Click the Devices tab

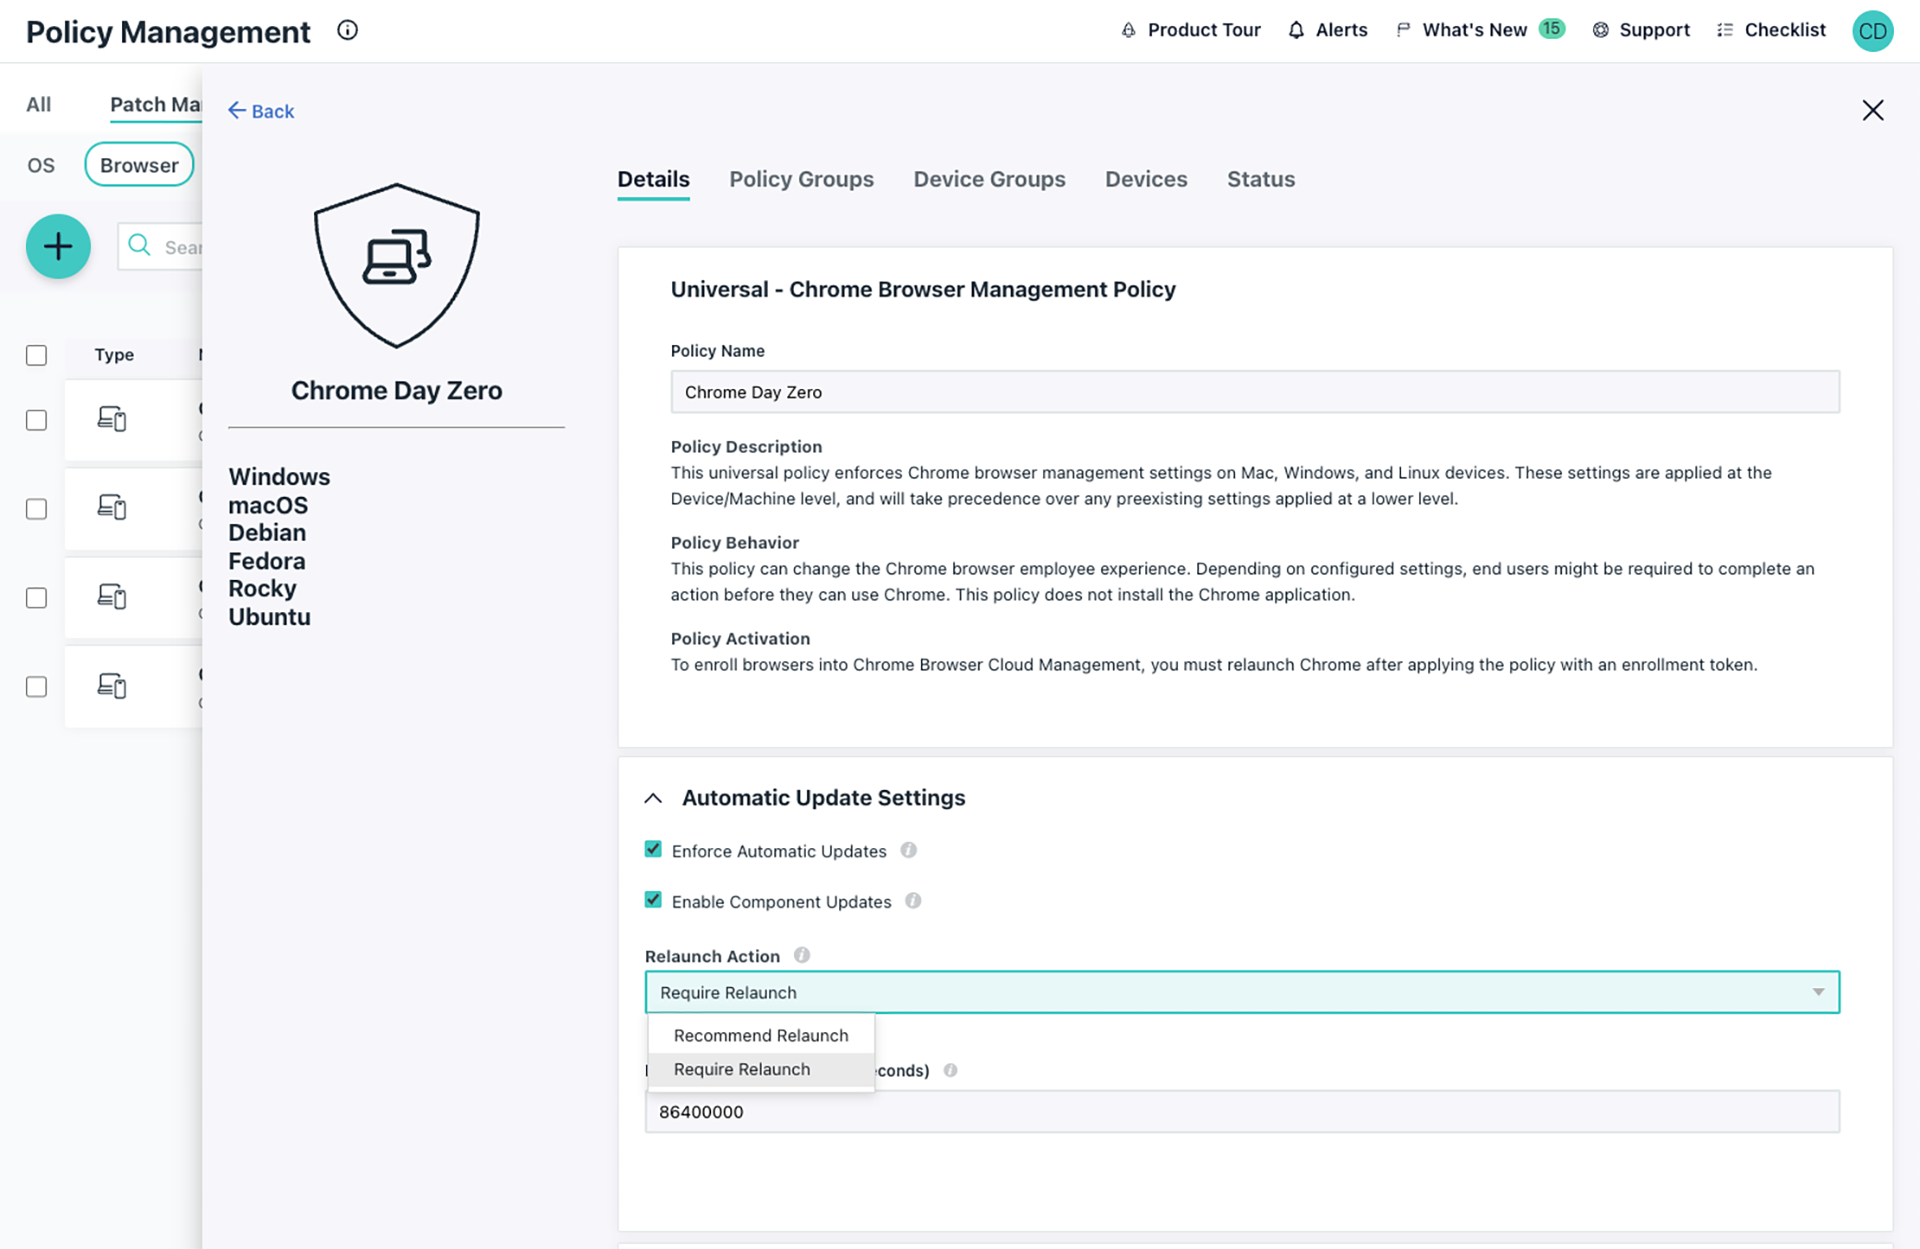coord(1148,178)
